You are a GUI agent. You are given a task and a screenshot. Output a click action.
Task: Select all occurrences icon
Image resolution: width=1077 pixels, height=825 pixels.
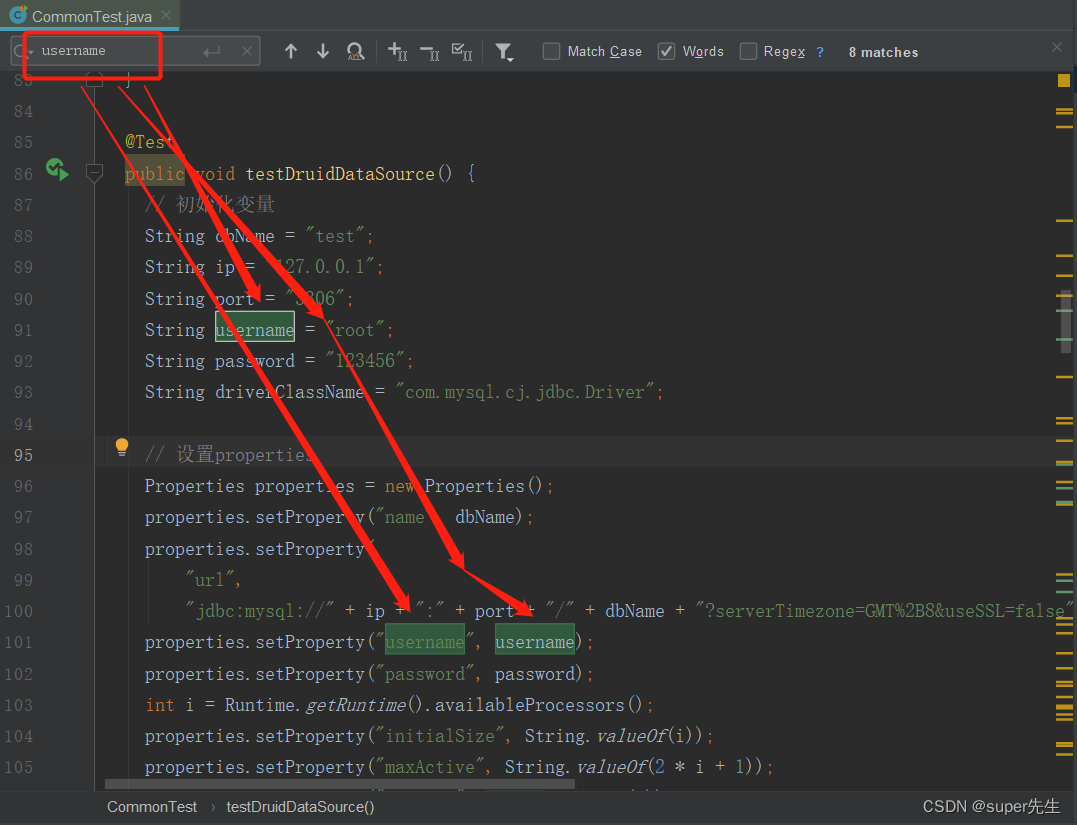pos(462,52)
